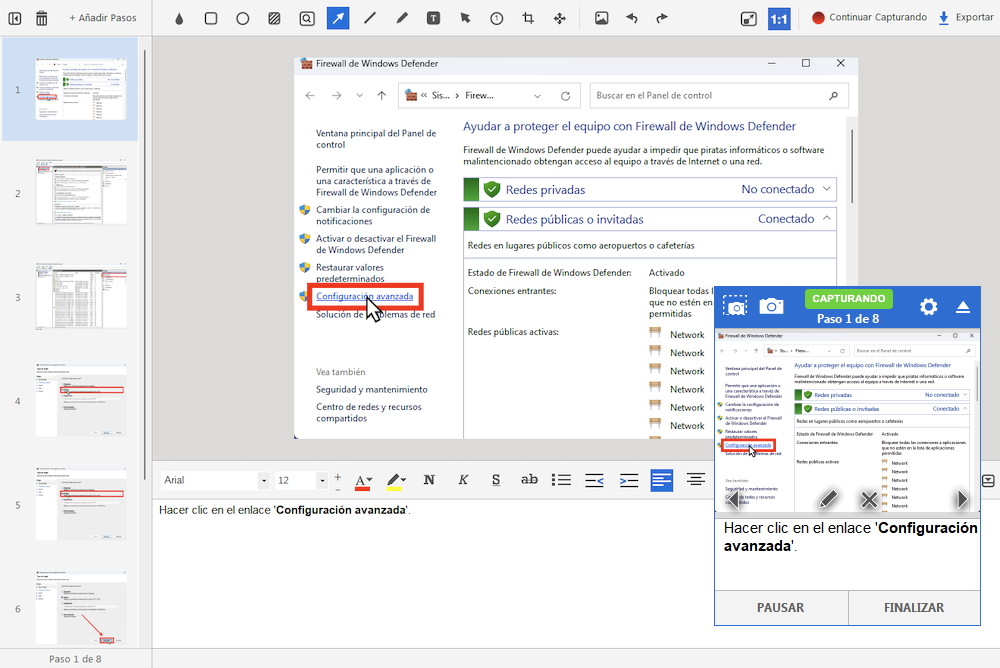Center align description text

[696, 480]
